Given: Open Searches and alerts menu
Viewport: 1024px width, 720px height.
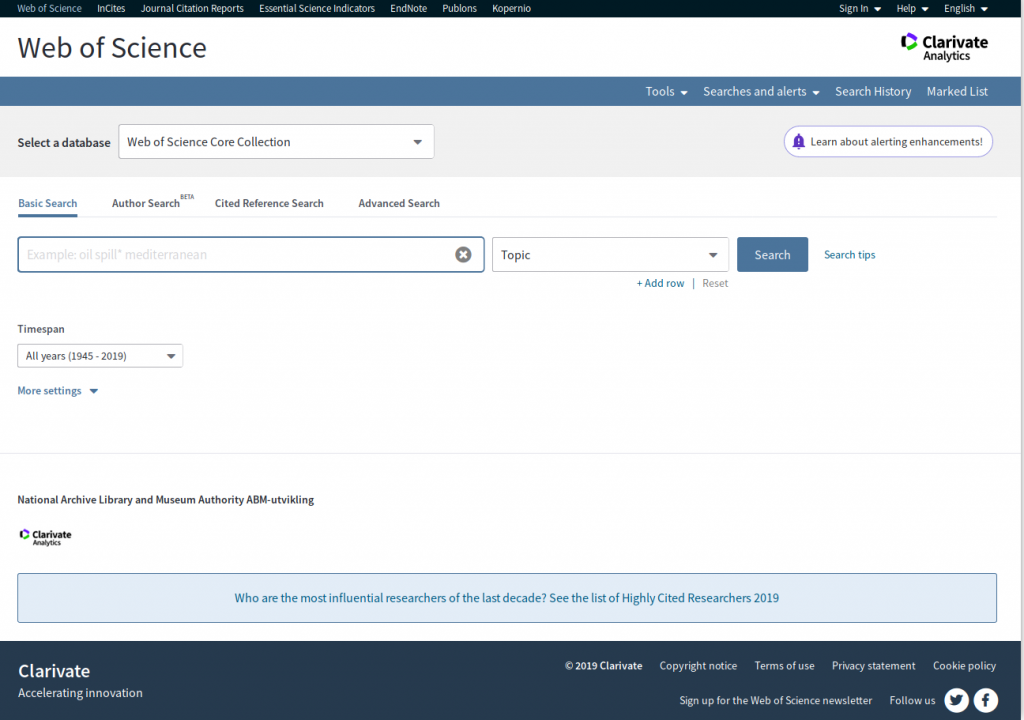Looking at the screenshot, I should click(761, 91).
